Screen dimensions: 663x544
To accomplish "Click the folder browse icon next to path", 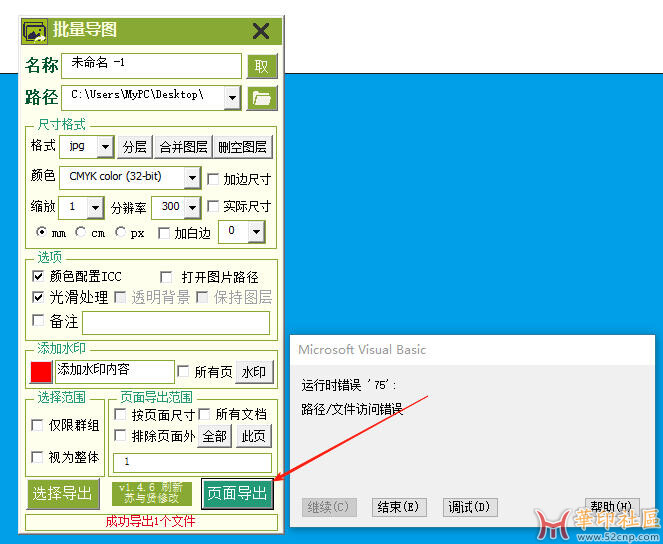I will click(261, 97).
